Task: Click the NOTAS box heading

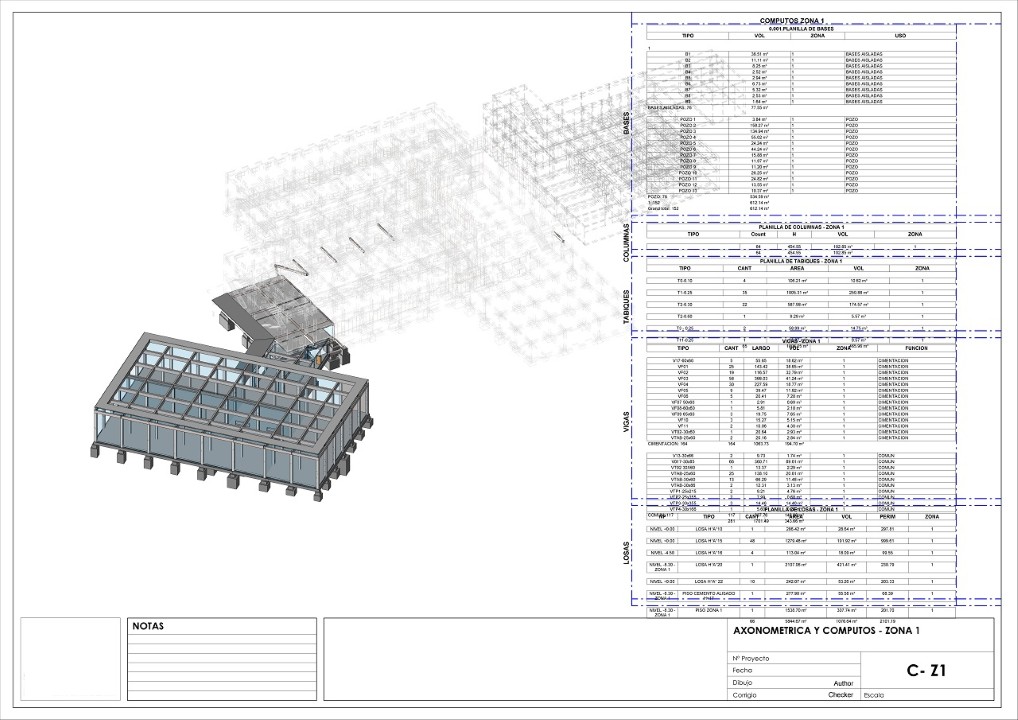Action: coord(147,626)
